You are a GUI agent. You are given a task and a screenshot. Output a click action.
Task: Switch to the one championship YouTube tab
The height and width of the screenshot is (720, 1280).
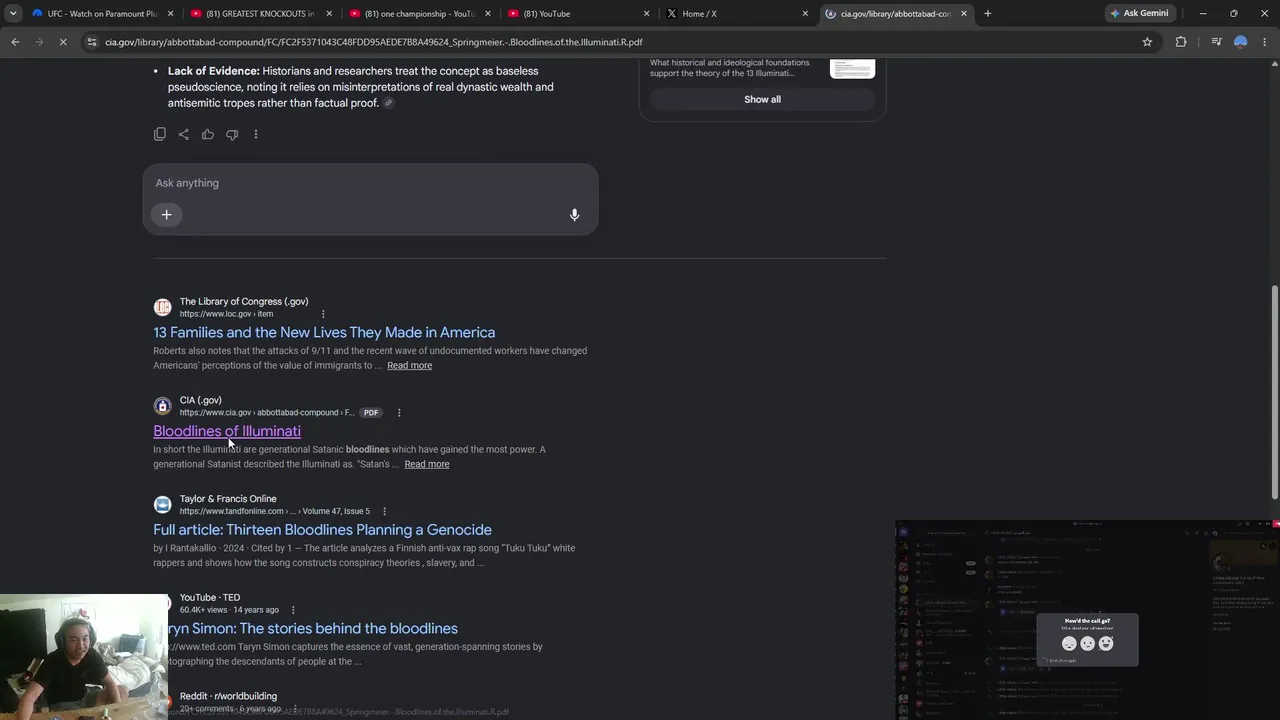click(419, 14)
